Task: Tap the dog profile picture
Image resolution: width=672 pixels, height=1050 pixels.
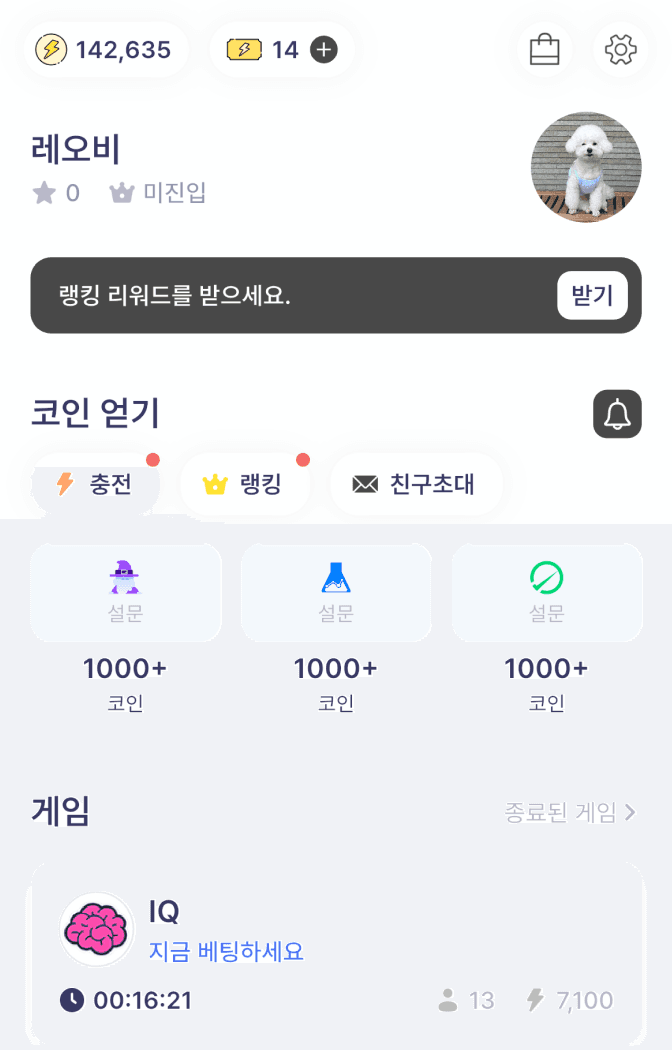Action: click(x=585, y=167)
